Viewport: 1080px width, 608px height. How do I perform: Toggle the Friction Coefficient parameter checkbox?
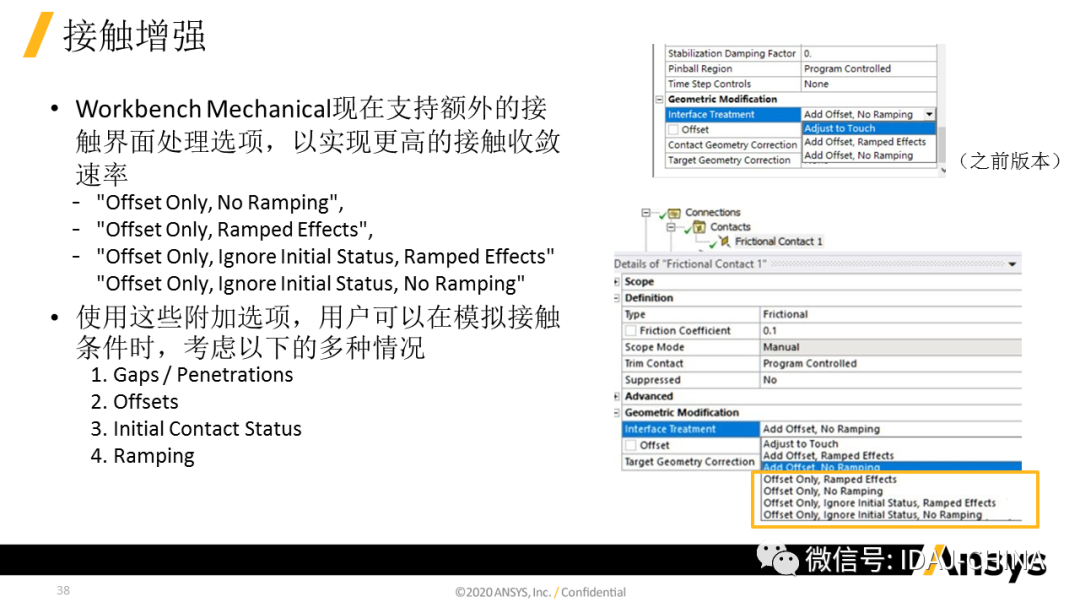(x=631, y=331)
